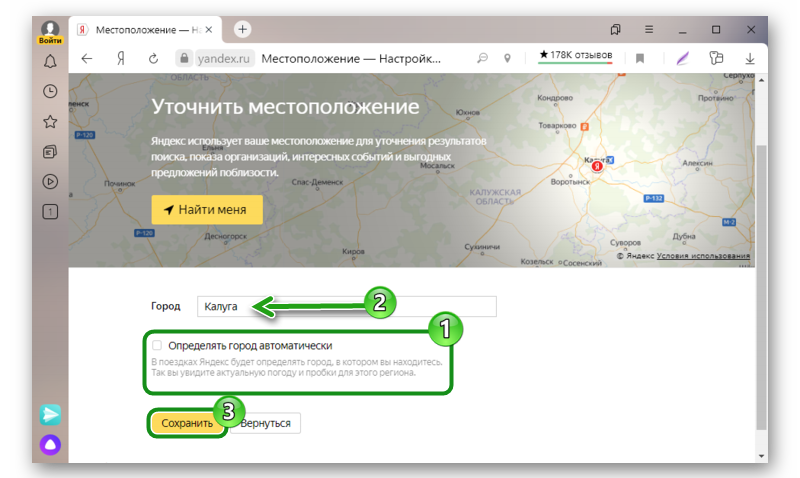Click scrollbar up arrow
This screenshot has height=478, width=800.
[x=761, y=81]
